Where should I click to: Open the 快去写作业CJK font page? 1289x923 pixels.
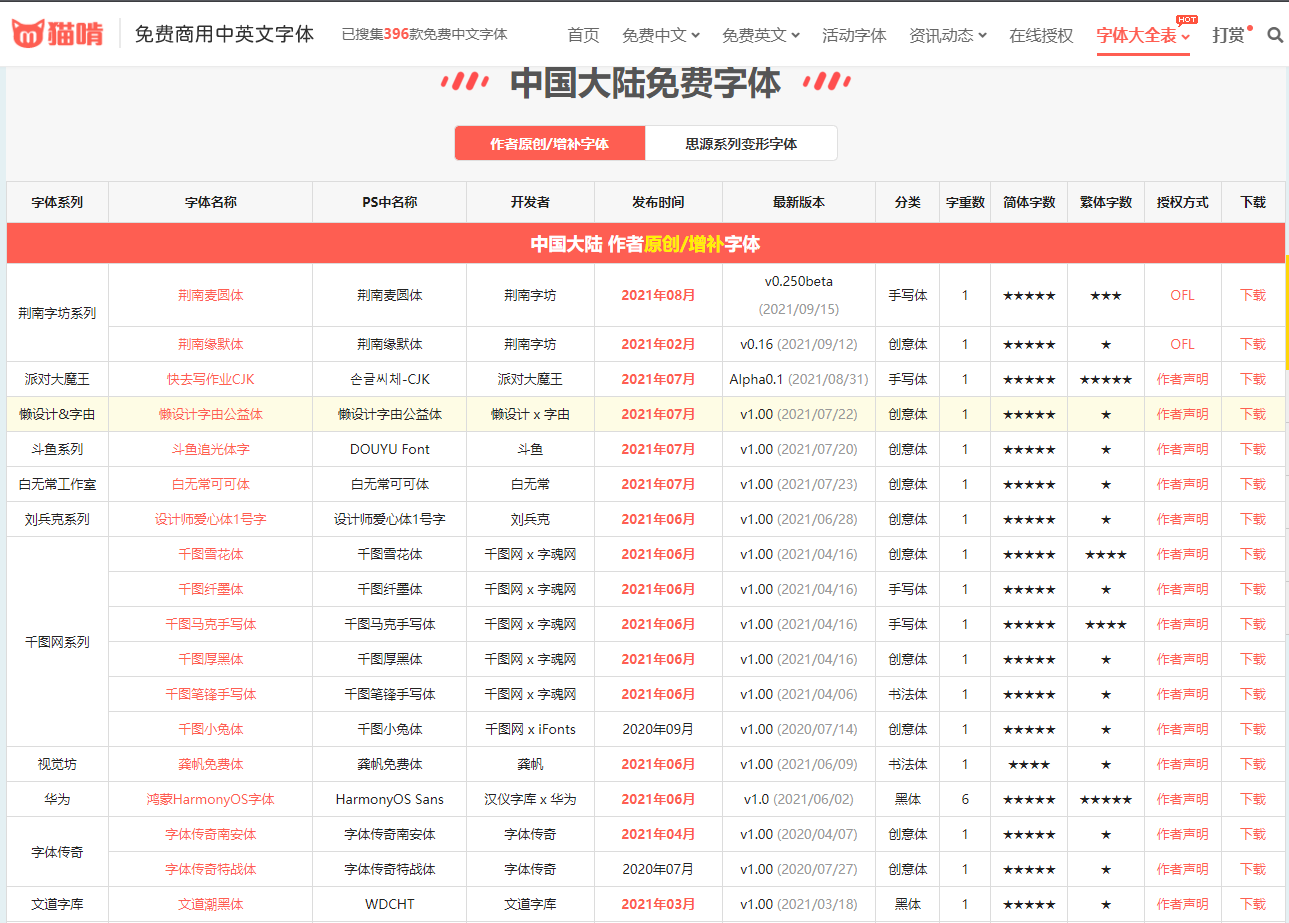coord(209,378)
